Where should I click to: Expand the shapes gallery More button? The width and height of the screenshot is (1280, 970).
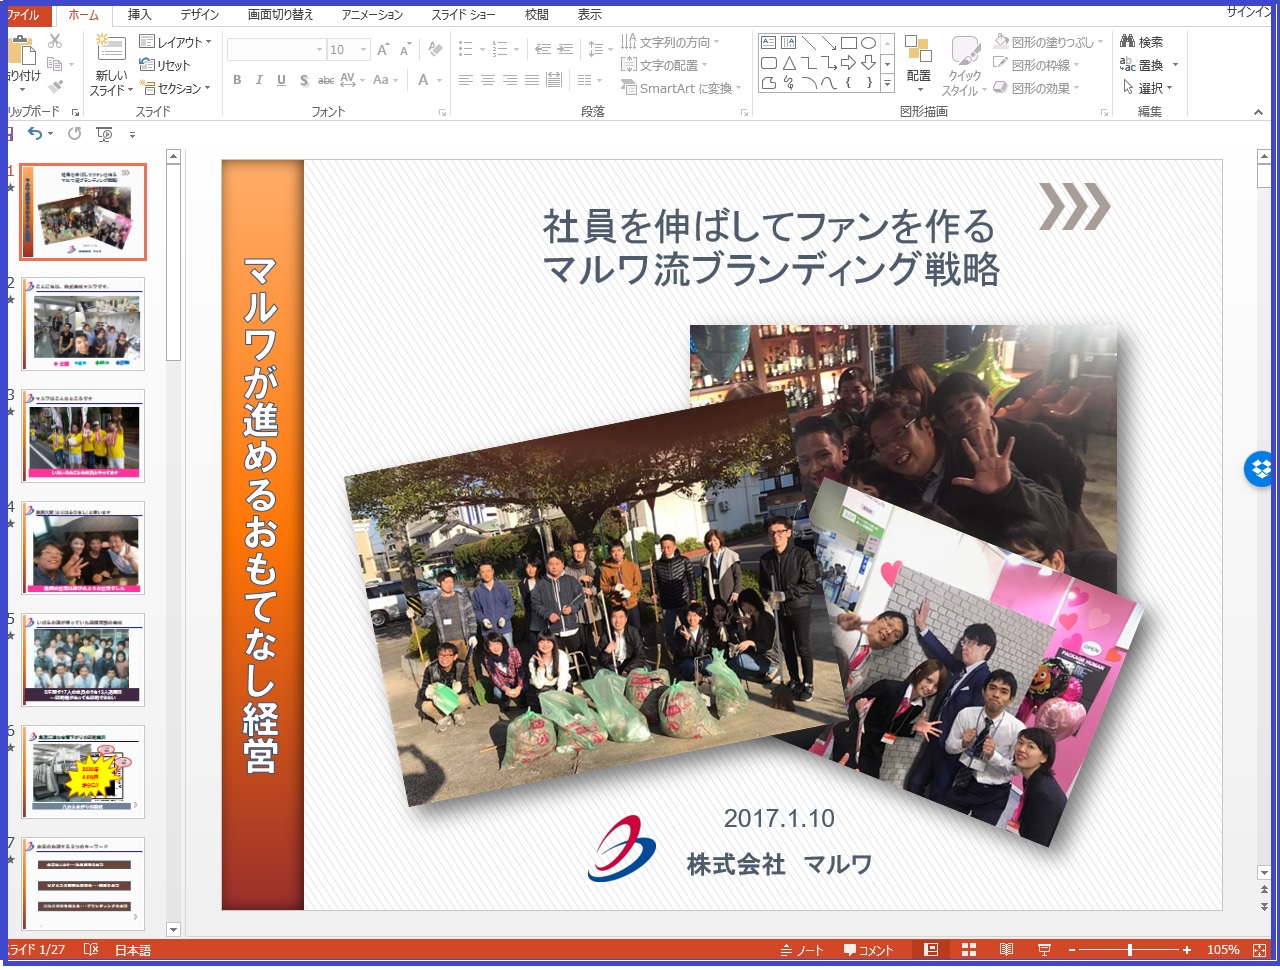tap(887, 84)
